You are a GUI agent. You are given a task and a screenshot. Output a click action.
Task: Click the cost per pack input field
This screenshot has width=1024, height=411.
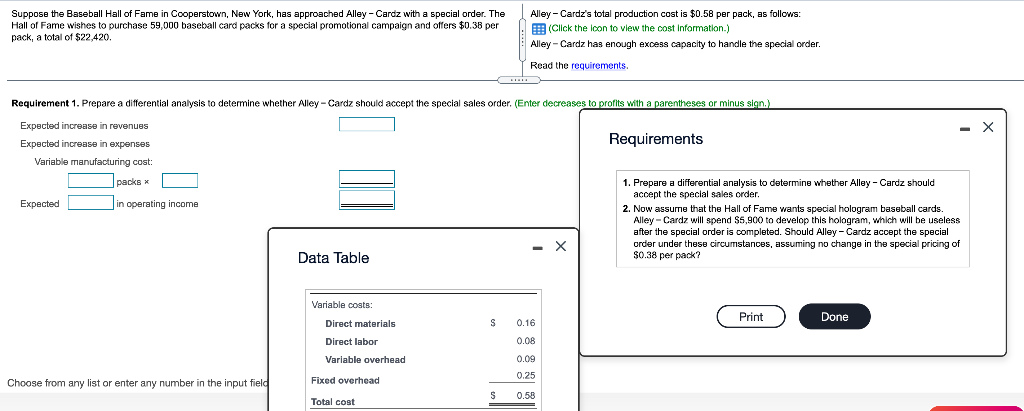180,180
